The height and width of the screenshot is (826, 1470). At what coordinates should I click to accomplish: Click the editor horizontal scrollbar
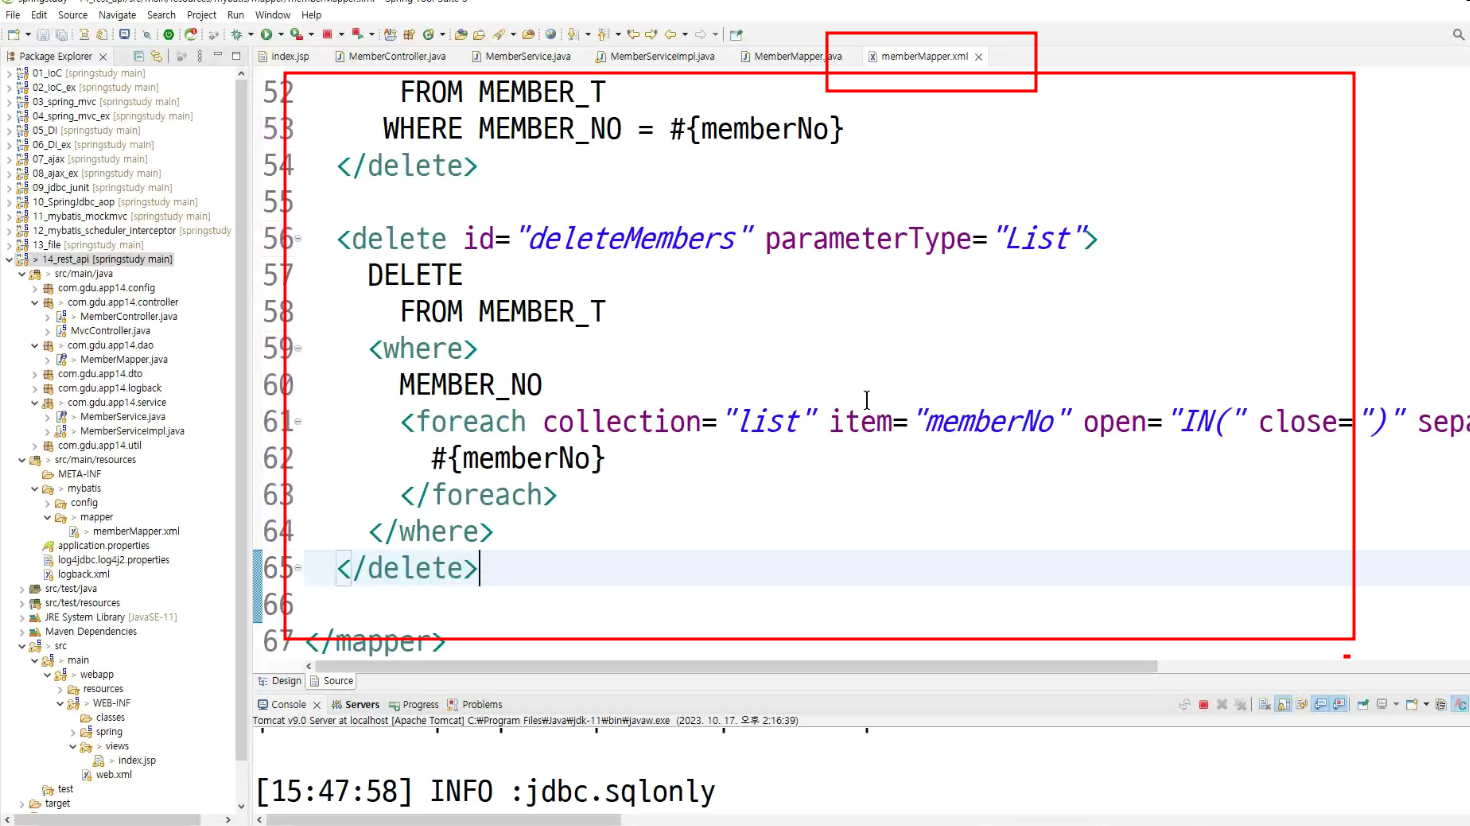pyautogui.click(x=737, y=666)
